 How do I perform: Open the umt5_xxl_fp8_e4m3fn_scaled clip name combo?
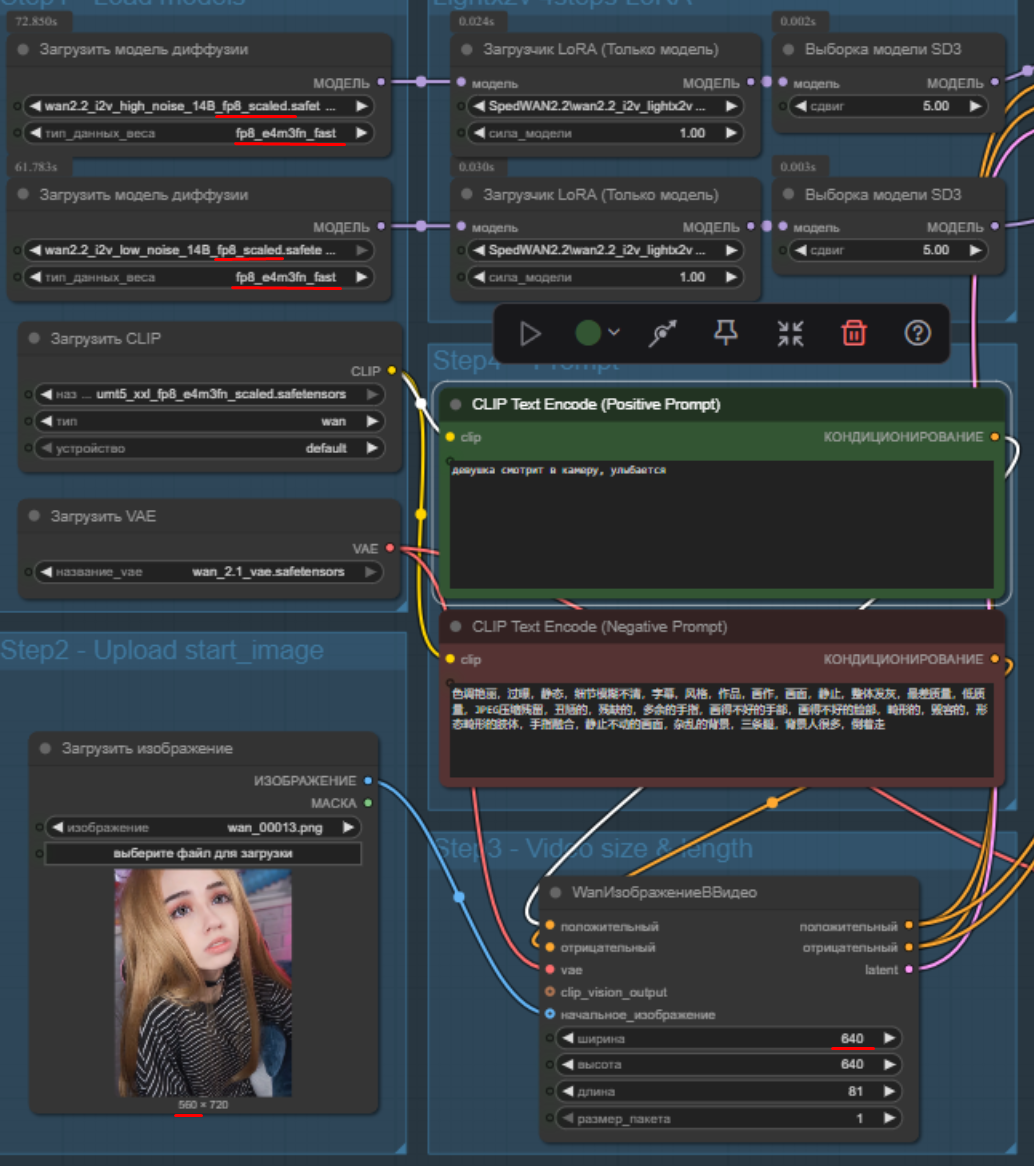pos(210,393)
